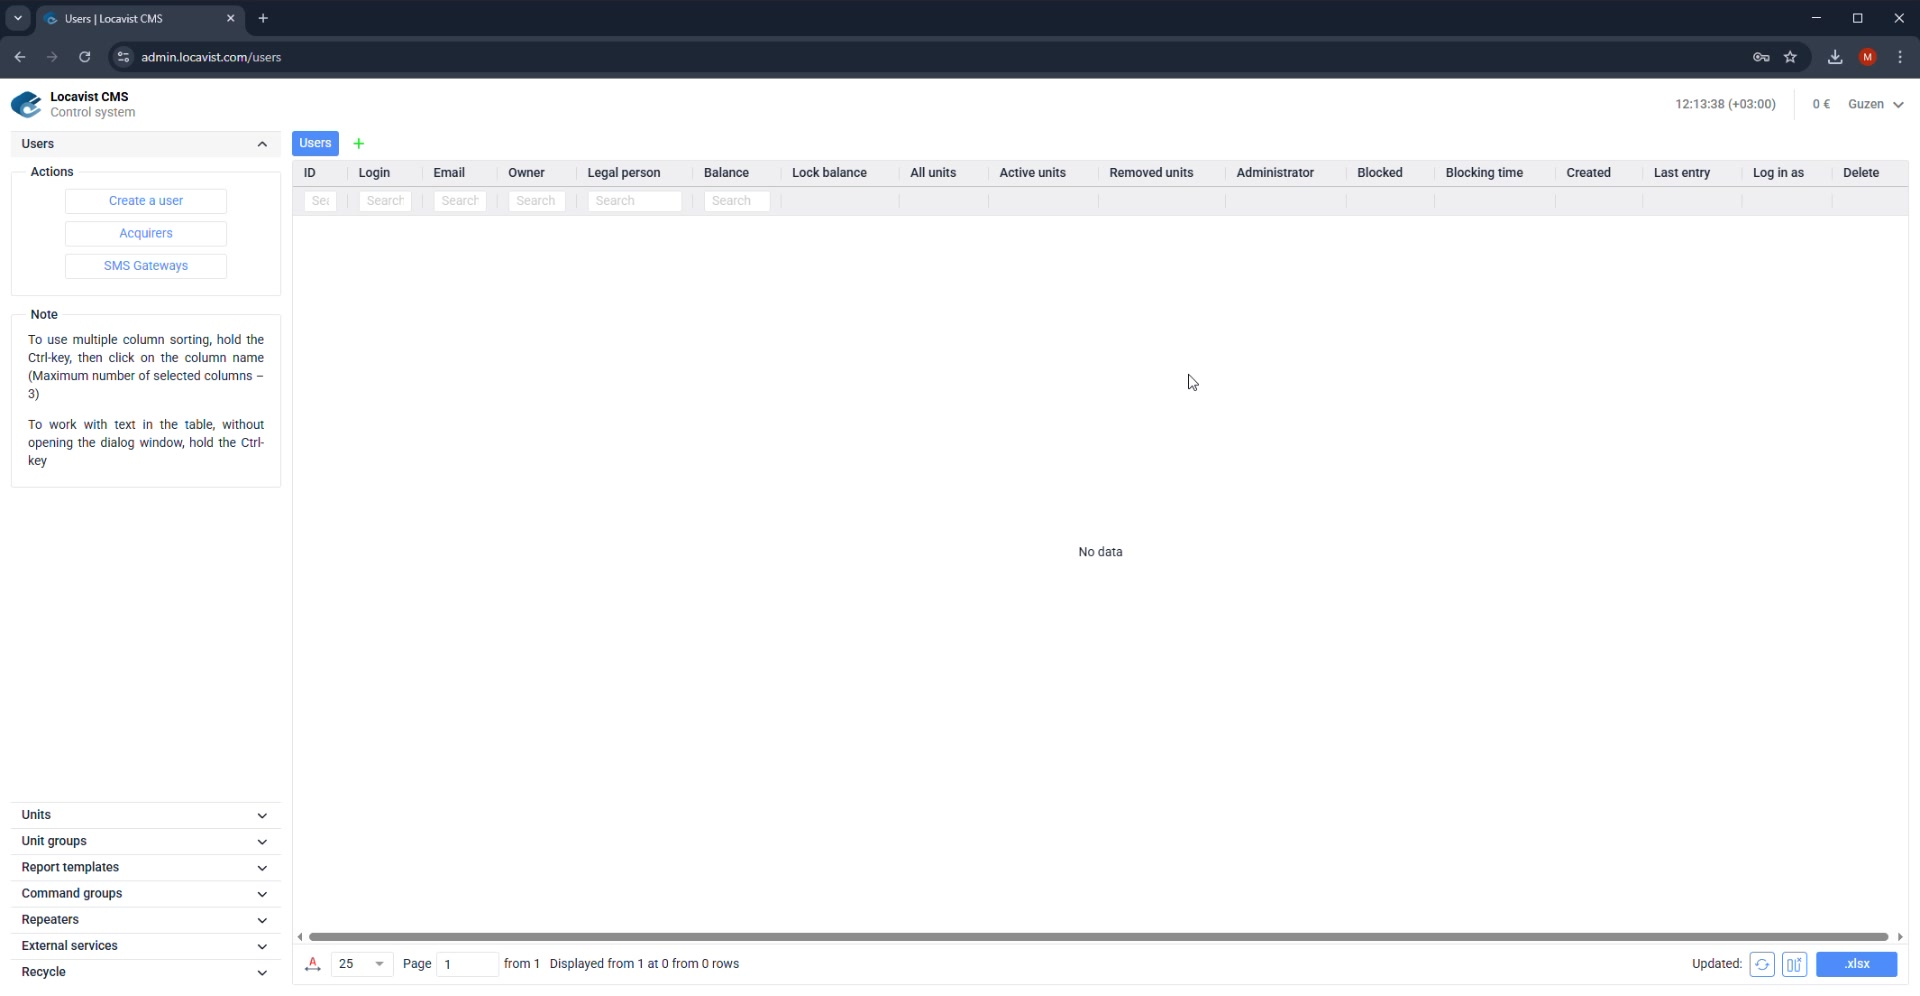Sort by Active units column header
Image resolution: width=1920 pixels, height=996 pixels.
pyautogui.click(x=1032, y=173)
